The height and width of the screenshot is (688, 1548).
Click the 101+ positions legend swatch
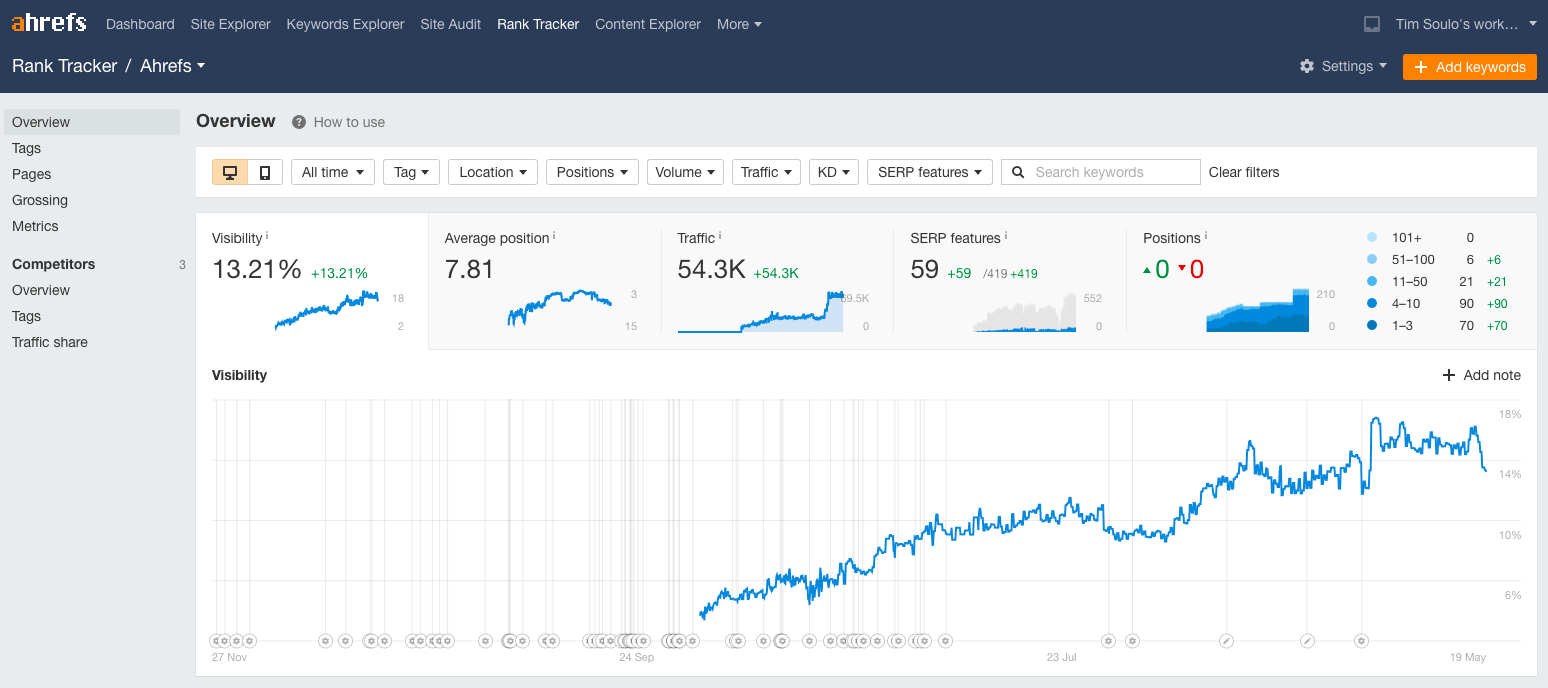[x=1371, y=237]
